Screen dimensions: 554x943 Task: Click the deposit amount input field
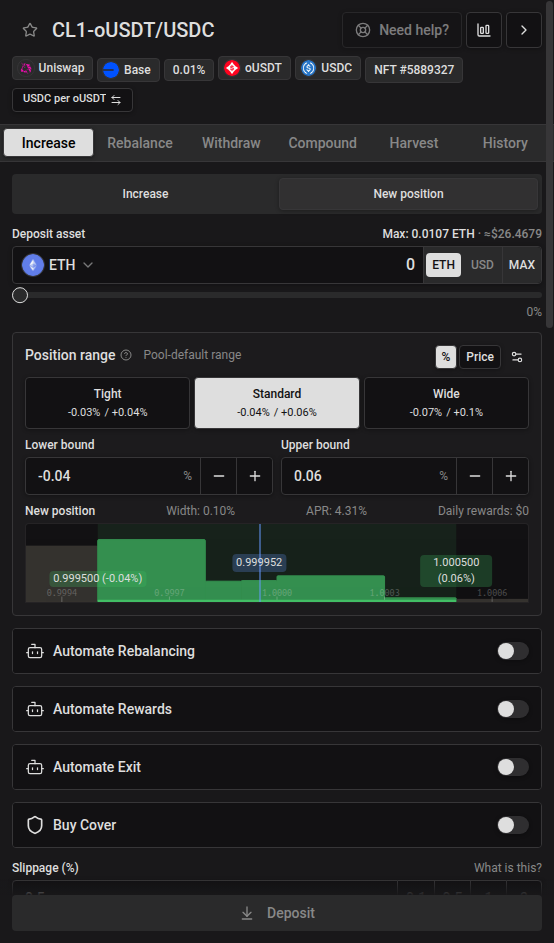point(259,265)
